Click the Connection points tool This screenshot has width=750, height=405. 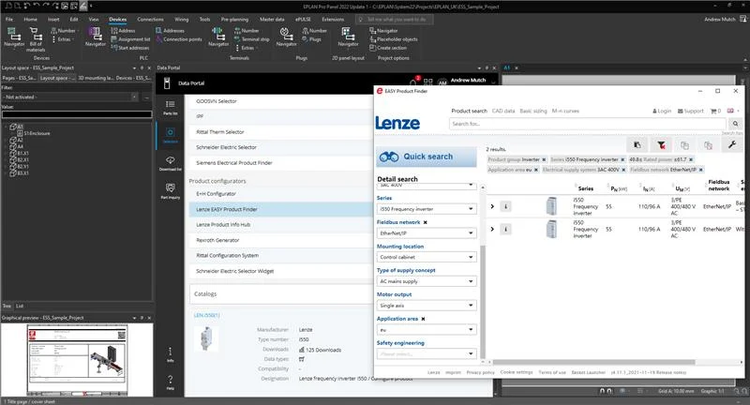[179, 39]
